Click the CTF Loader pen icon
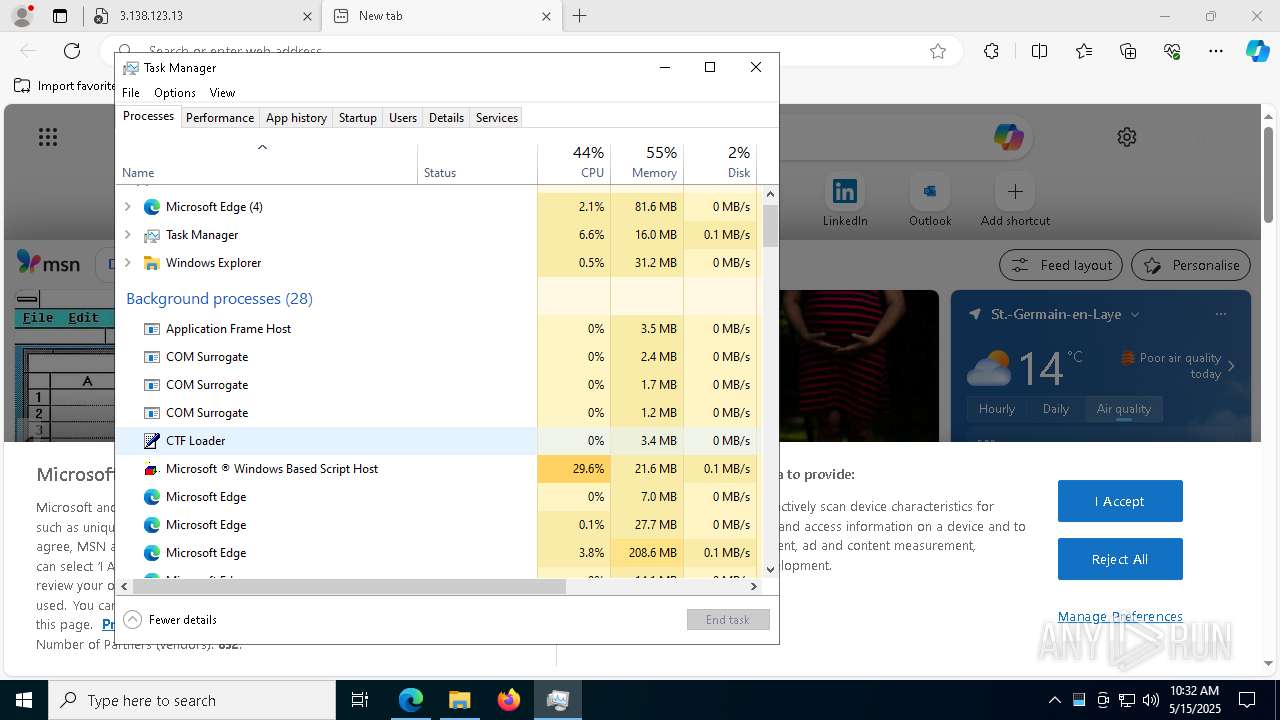 point(152,441)
